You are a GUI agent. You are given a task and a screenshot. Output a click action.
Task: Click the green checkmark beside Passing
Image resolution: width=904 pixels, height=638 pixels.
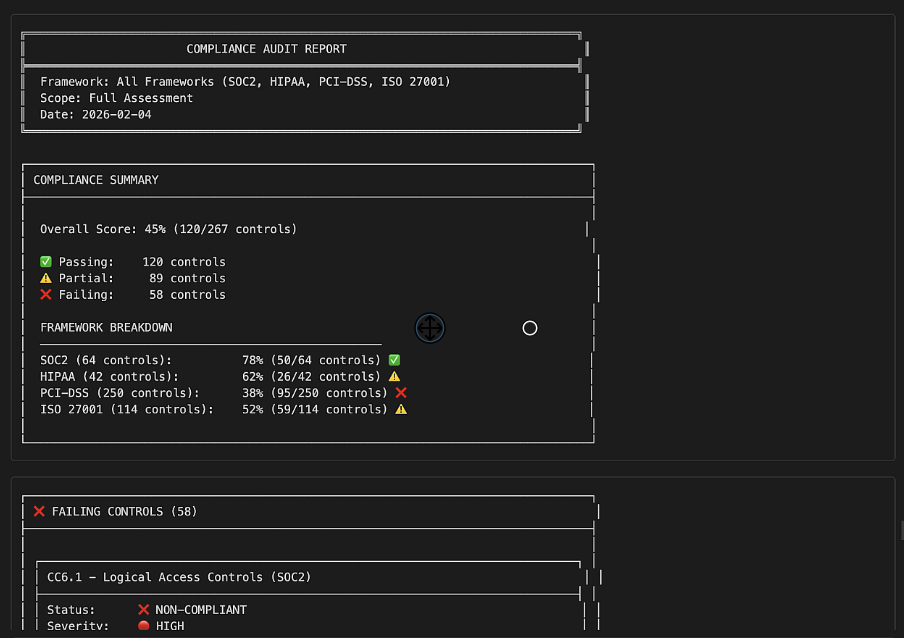[x=46, y=262]
